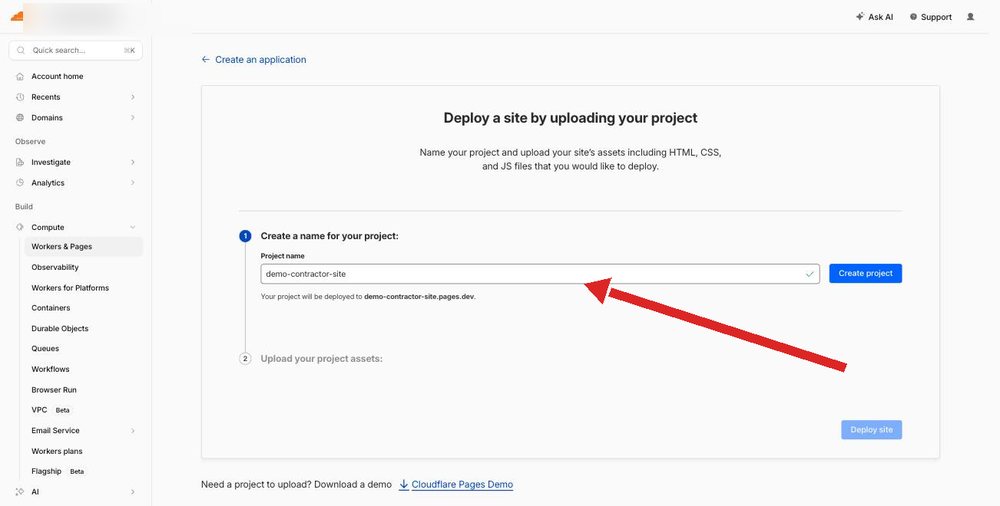
Task: Click the Support help icon
Action: click(x=913, y=17)
